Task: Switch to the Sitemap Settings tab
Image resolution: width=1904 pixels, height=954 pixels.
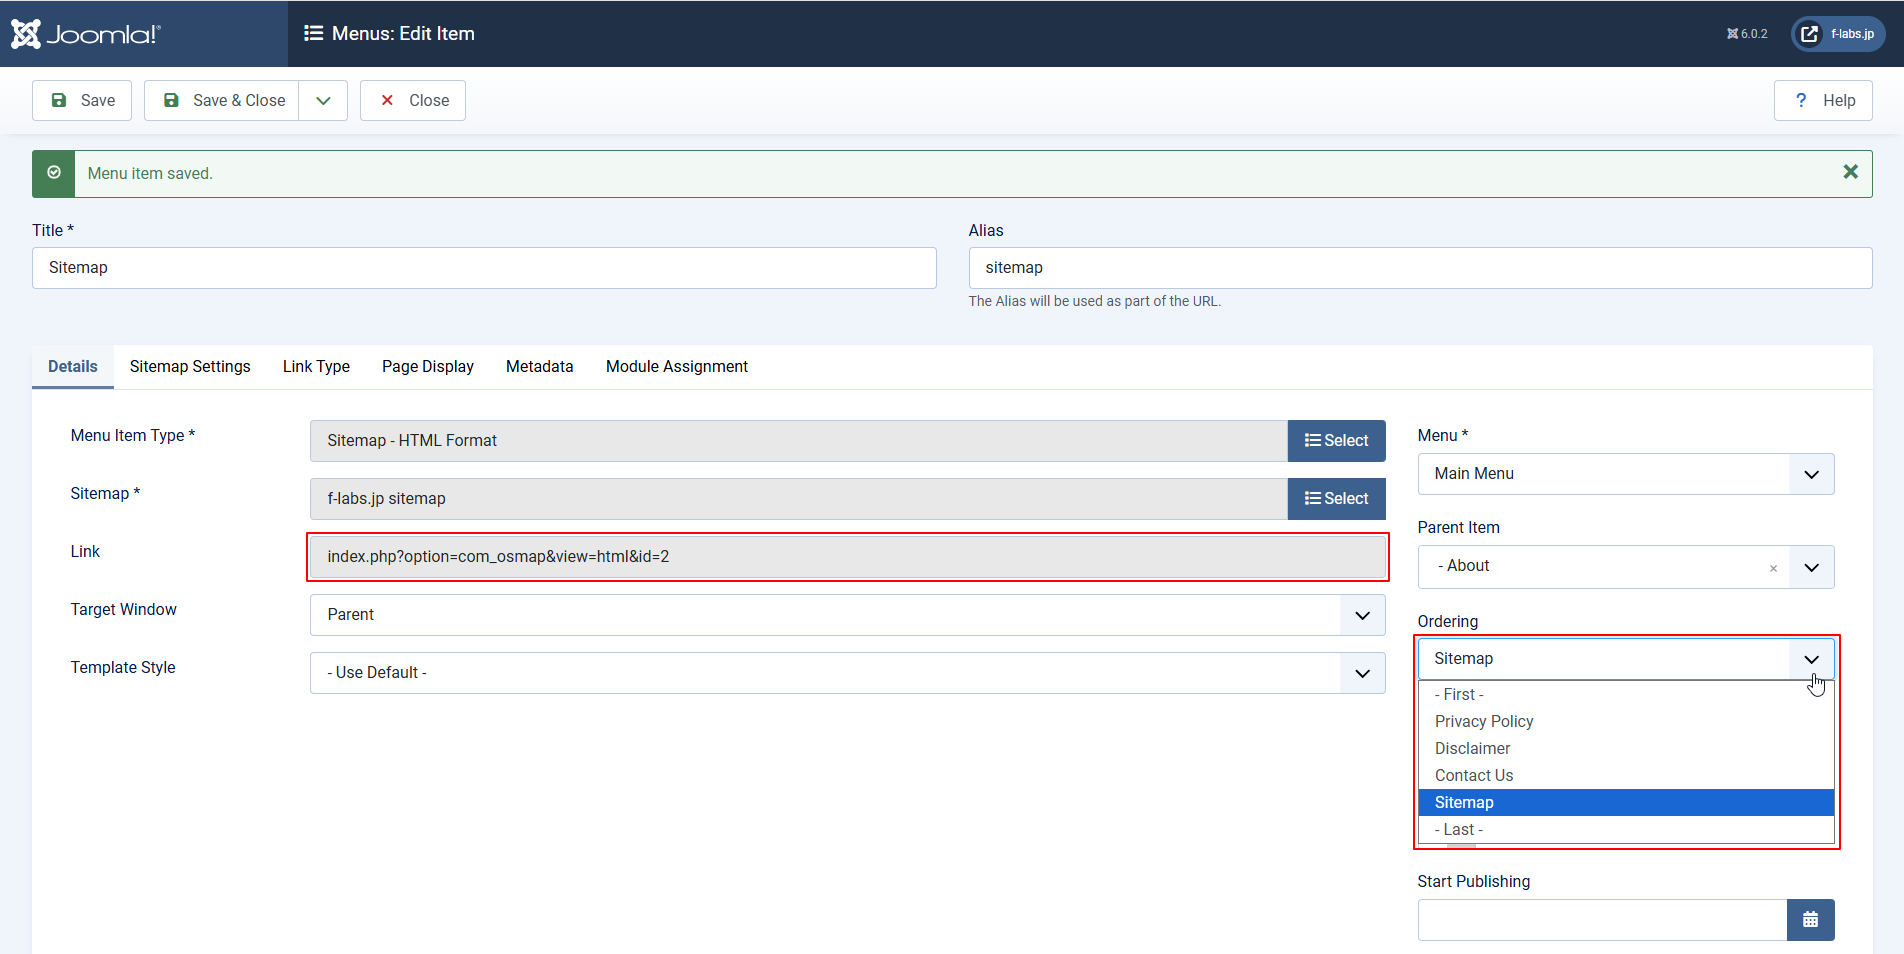Action: [190, 367]
